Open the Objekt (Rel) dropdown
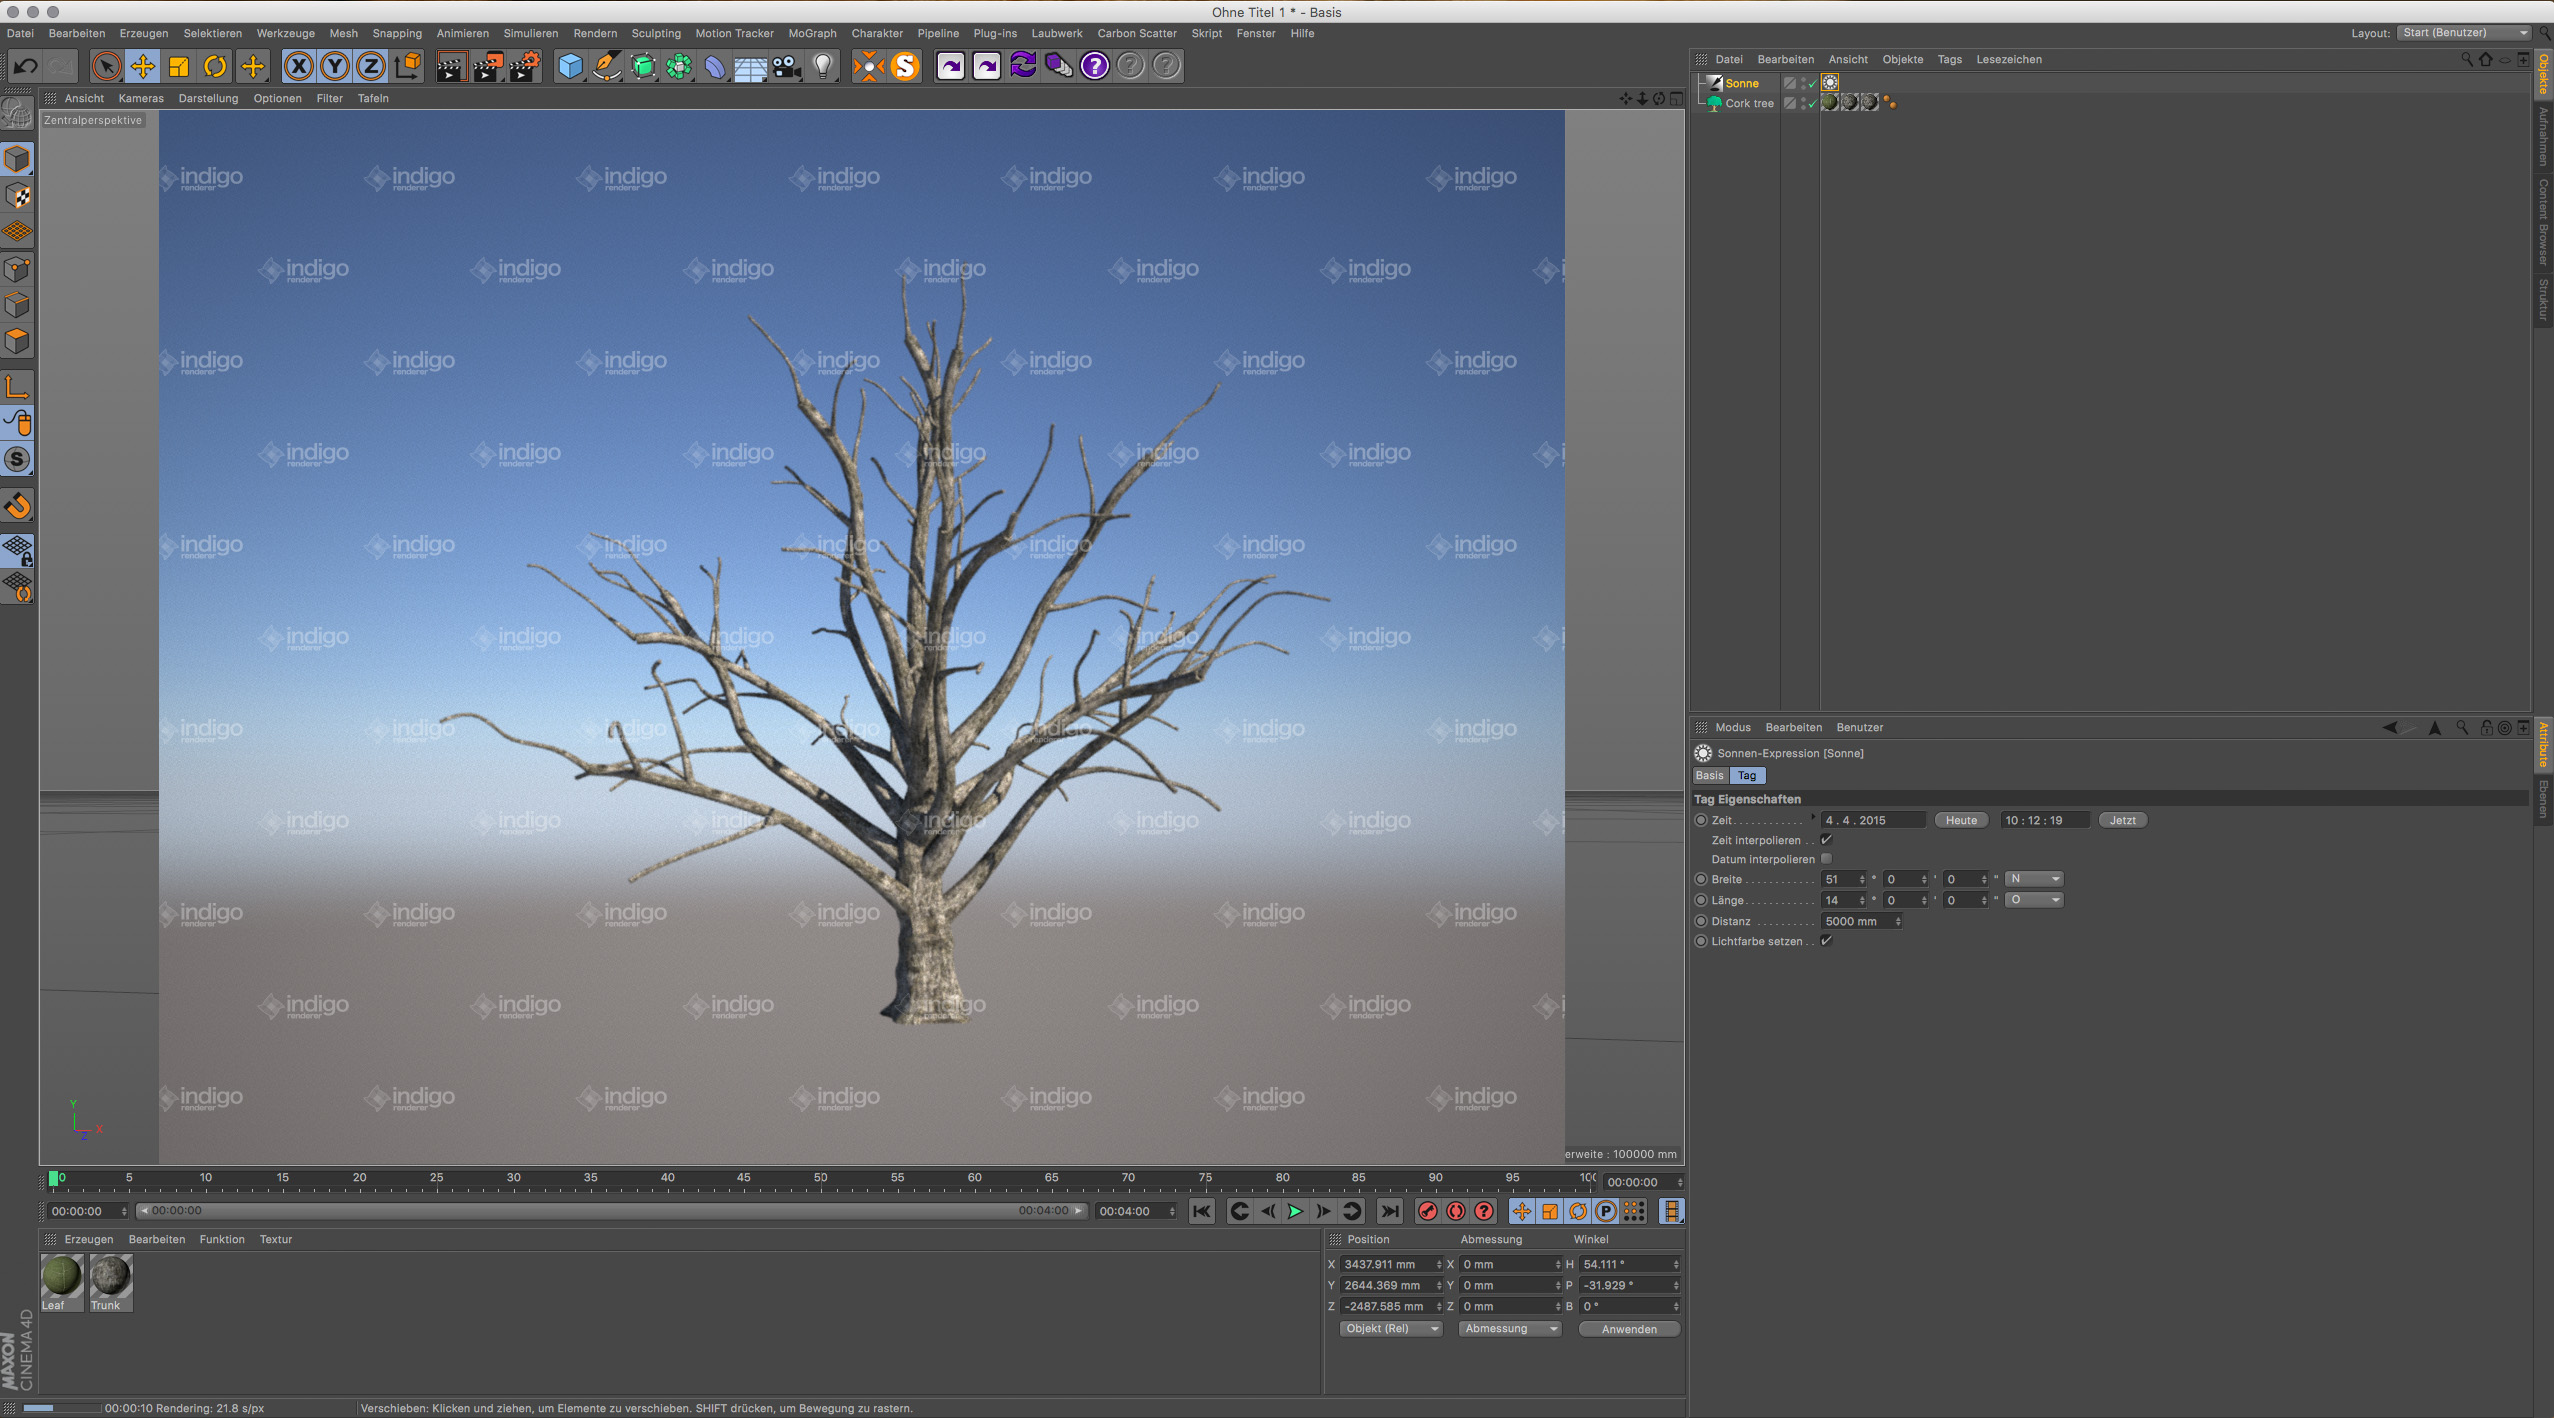 1391,1329
